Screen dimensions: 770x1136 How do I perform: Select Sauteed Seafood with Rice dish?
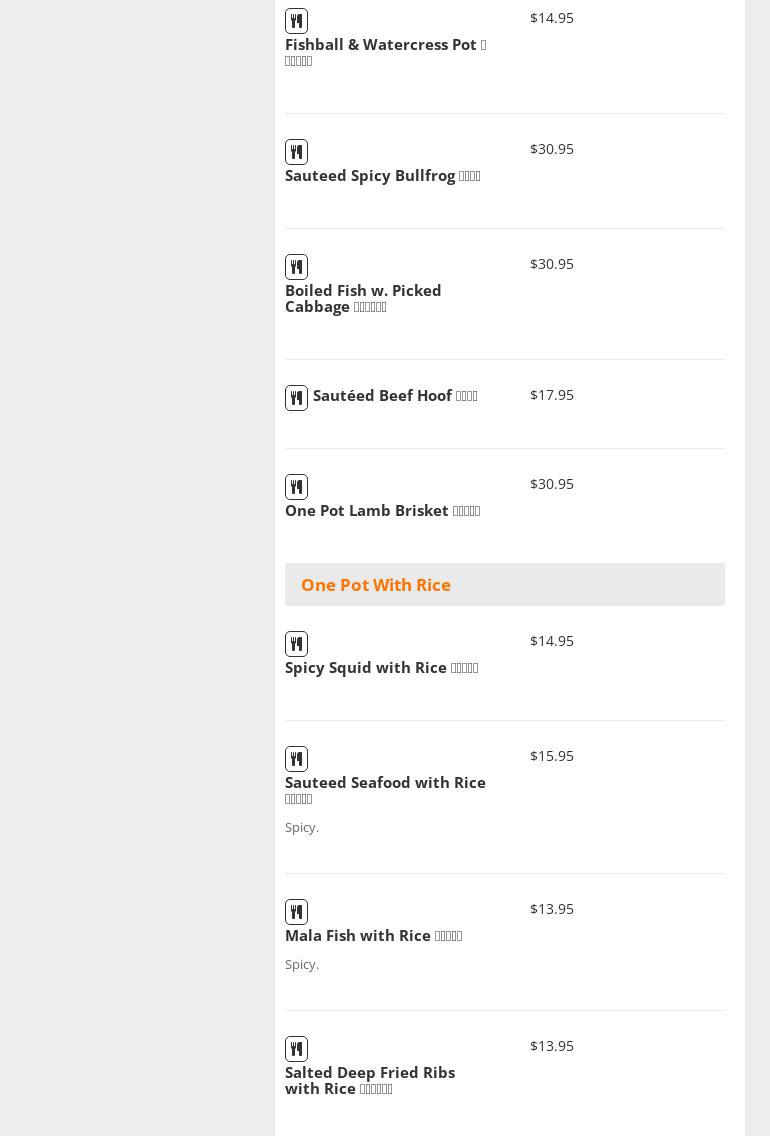pos(385,783)
